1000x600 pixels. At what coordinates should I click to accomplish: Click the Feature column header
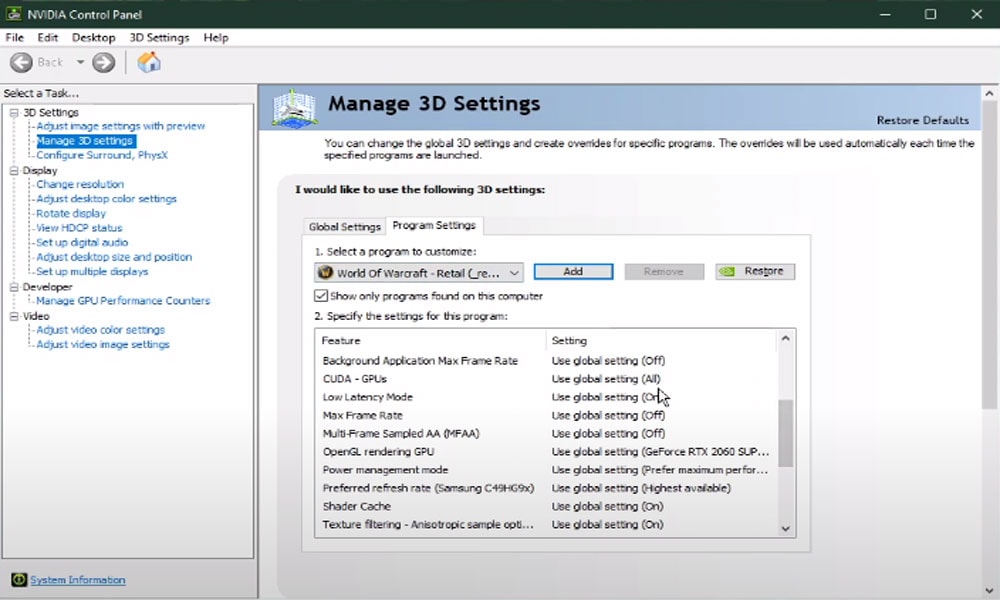pyautogui.click(x=430, y=340)
